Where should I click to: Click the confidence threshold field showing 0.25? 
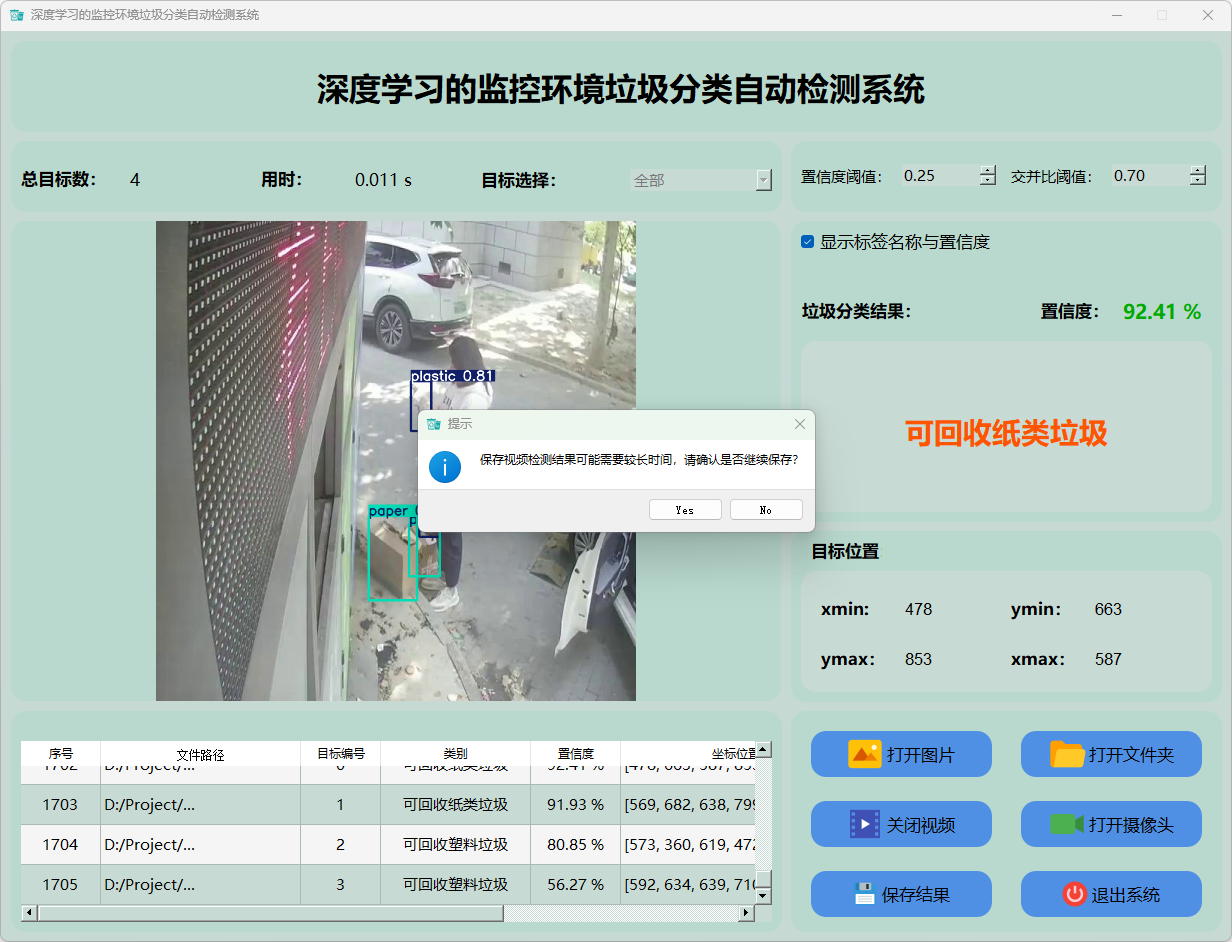[938, 176]
